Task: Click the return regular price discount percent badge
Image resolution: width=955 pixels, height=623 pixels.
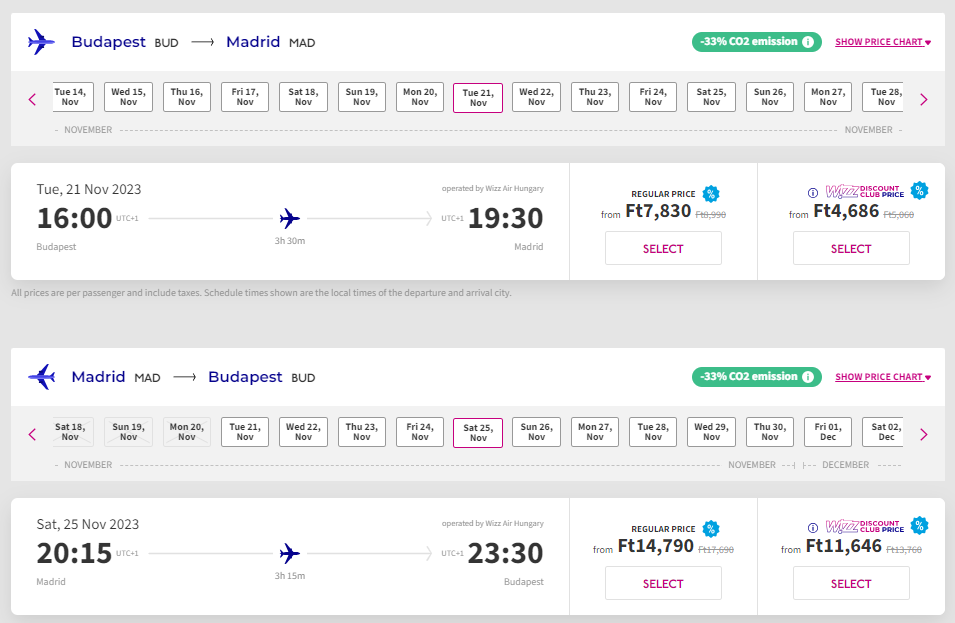Action: click(x=711, y=529)
